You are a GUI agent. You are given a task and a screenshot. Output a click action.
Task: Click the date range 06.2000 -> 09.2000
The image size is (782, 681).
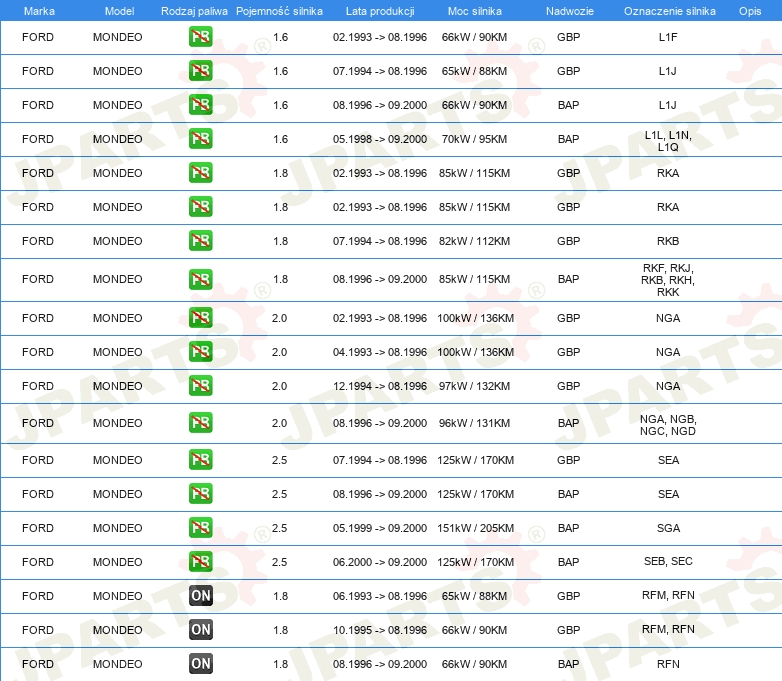tap(380, 562)
